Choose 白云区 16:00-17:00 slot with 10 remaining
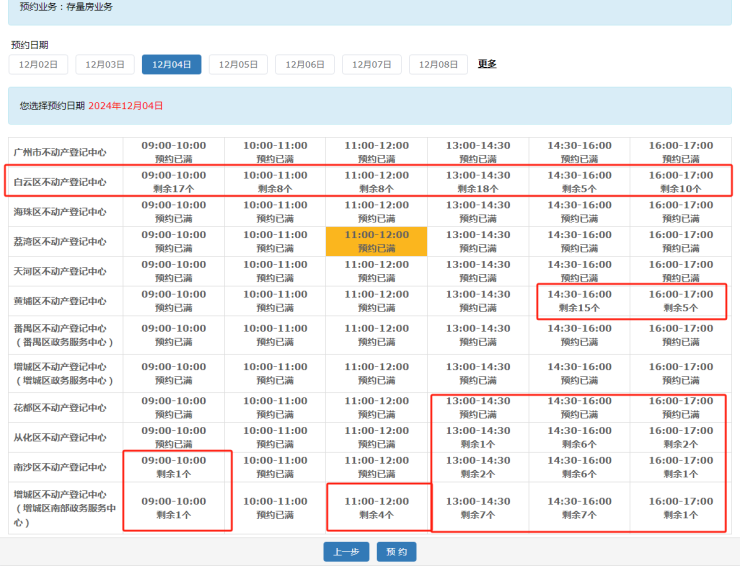The height and width of the screenshot is (566, 740). click(681, 181)
